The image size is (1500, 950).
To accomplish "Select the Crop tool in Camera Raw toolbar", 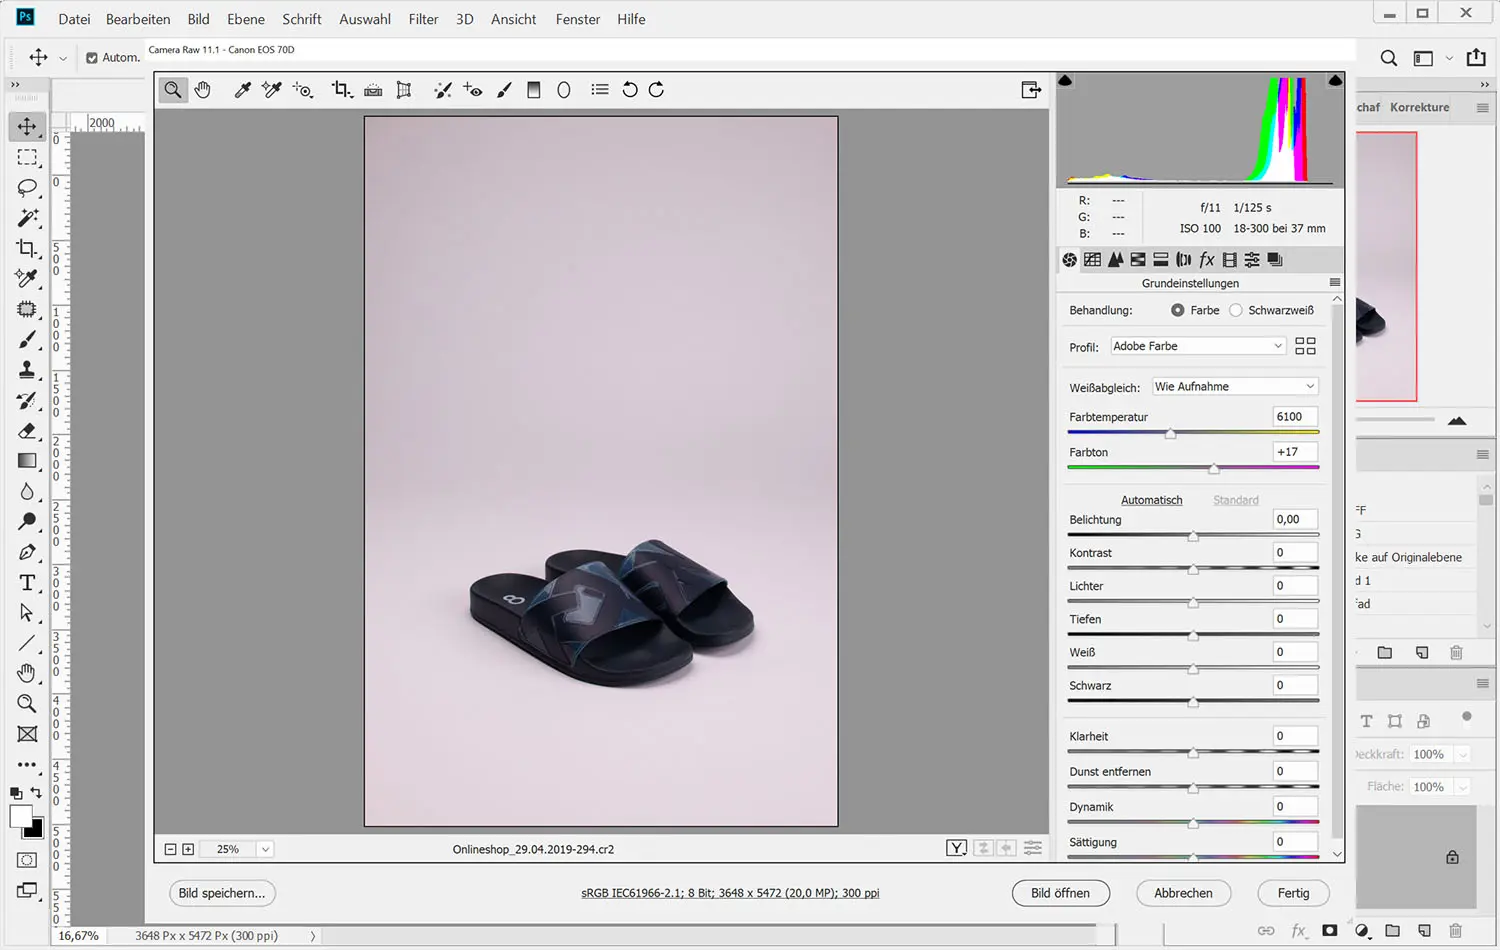I will tap(341, 90).
